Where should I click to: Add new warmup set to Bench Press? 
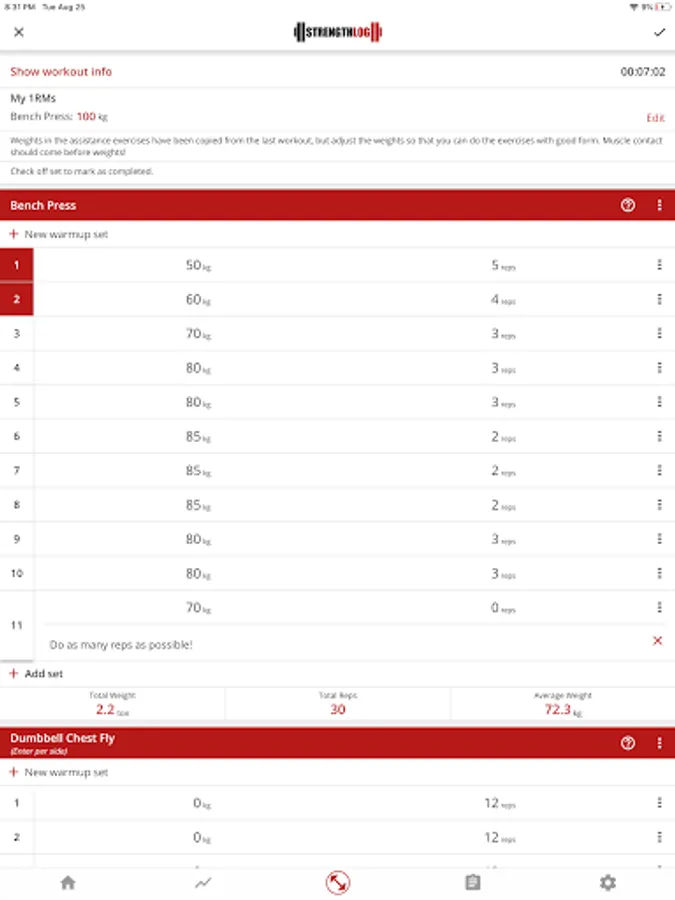[59, 234]
